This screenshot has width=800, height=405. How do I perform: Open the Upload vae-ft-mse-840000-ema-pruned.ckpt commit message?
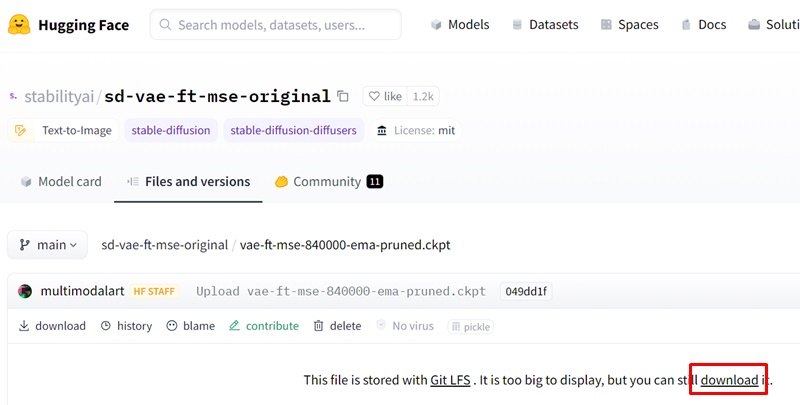341,291
